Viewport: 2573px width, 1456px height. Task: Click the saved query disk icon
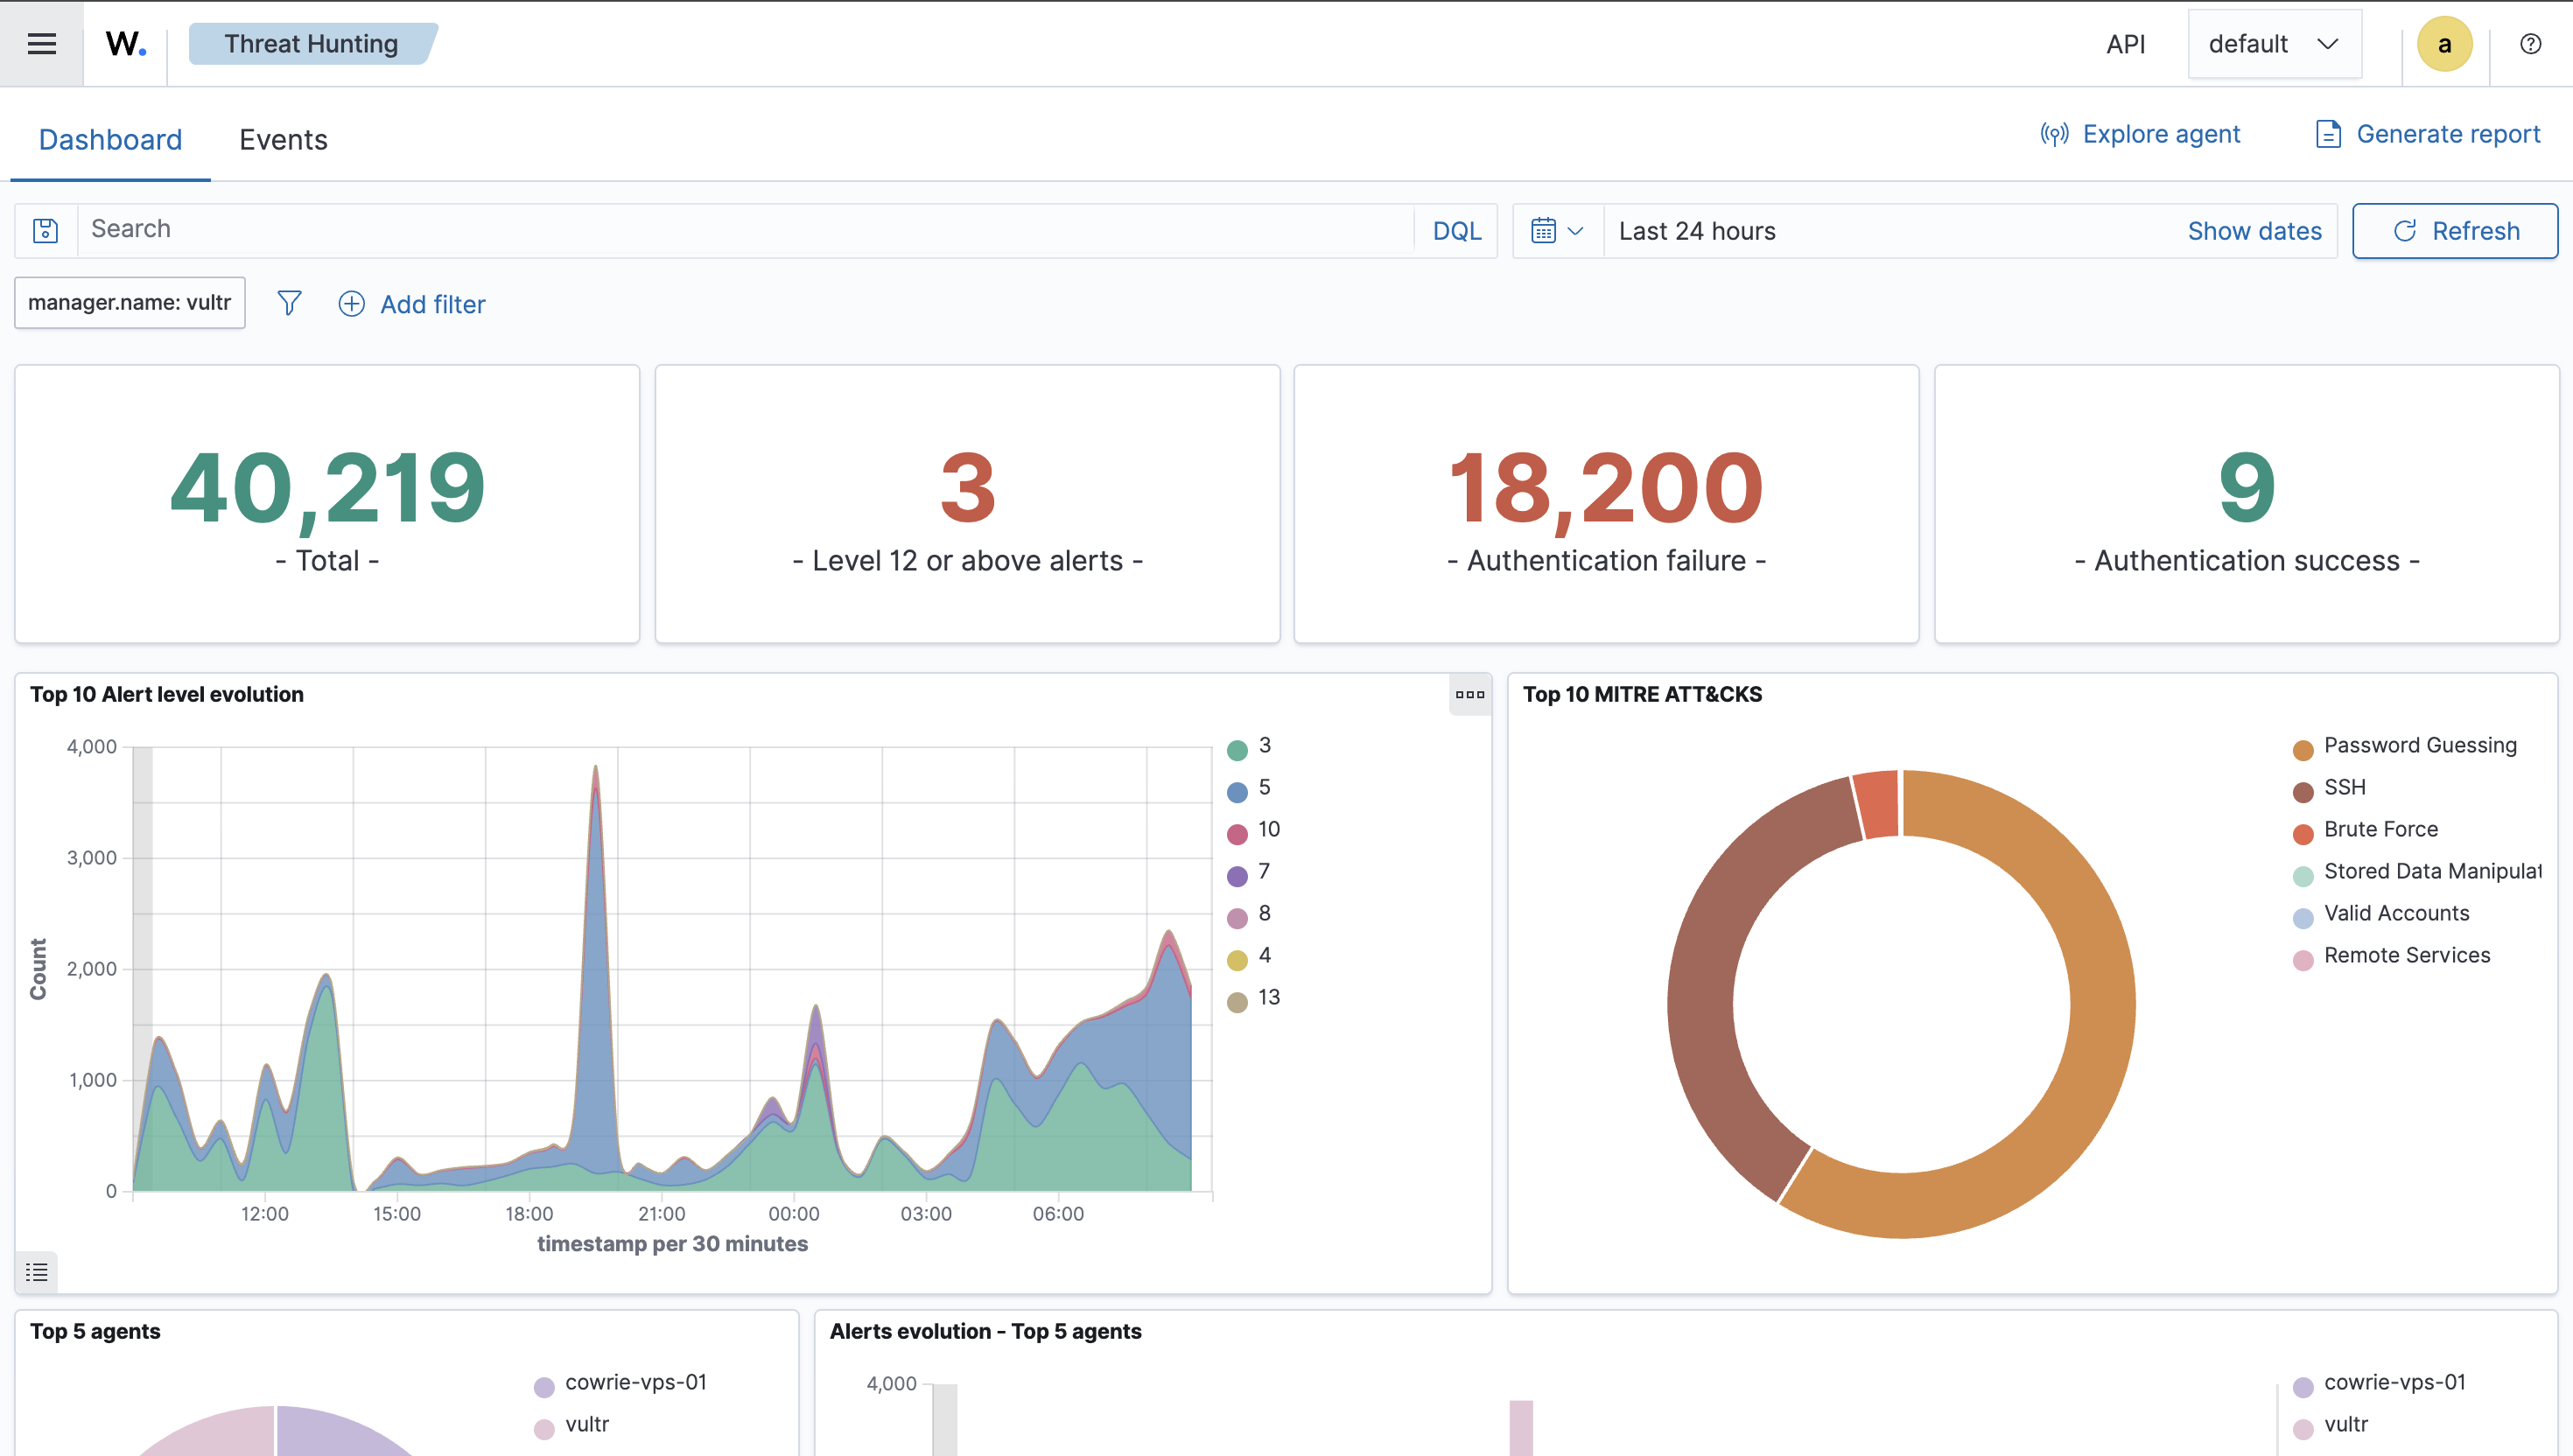pyautogui.click(x=46, y=231)
